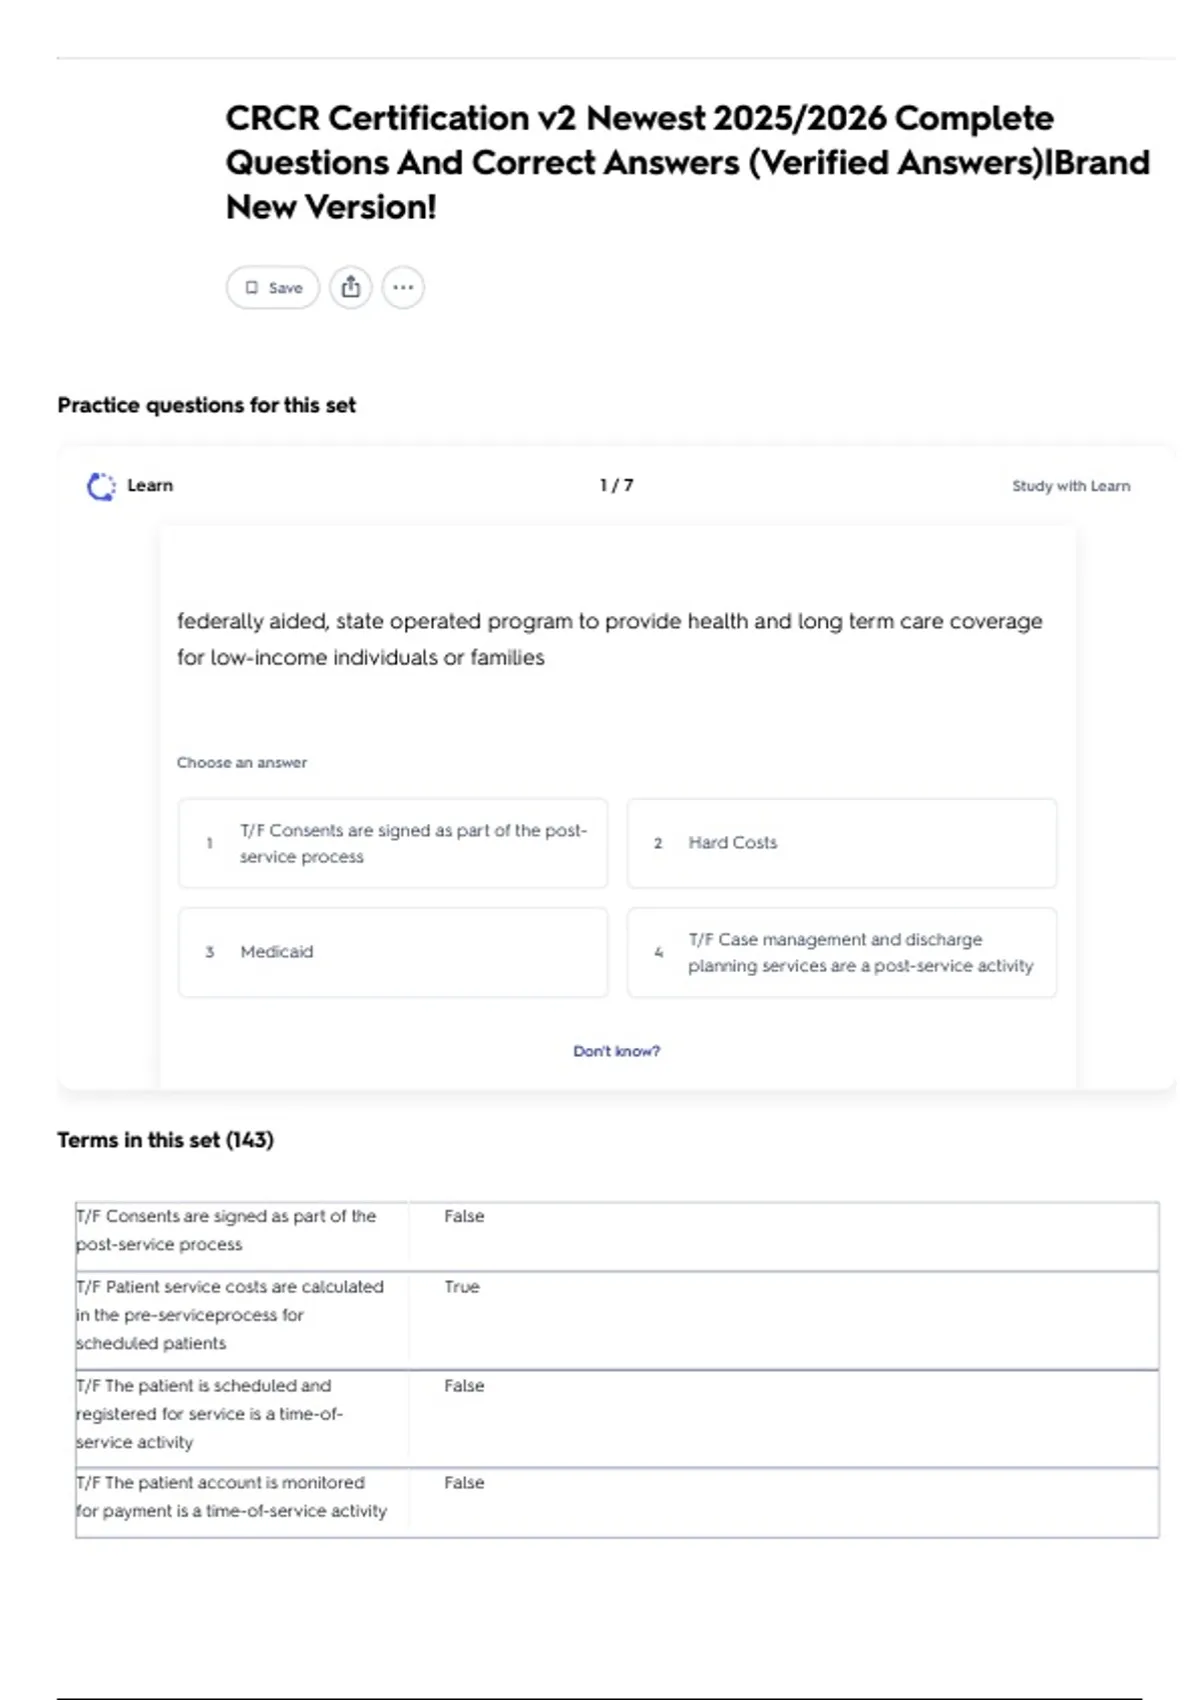Click the '1 / 7' question counter

616,486
